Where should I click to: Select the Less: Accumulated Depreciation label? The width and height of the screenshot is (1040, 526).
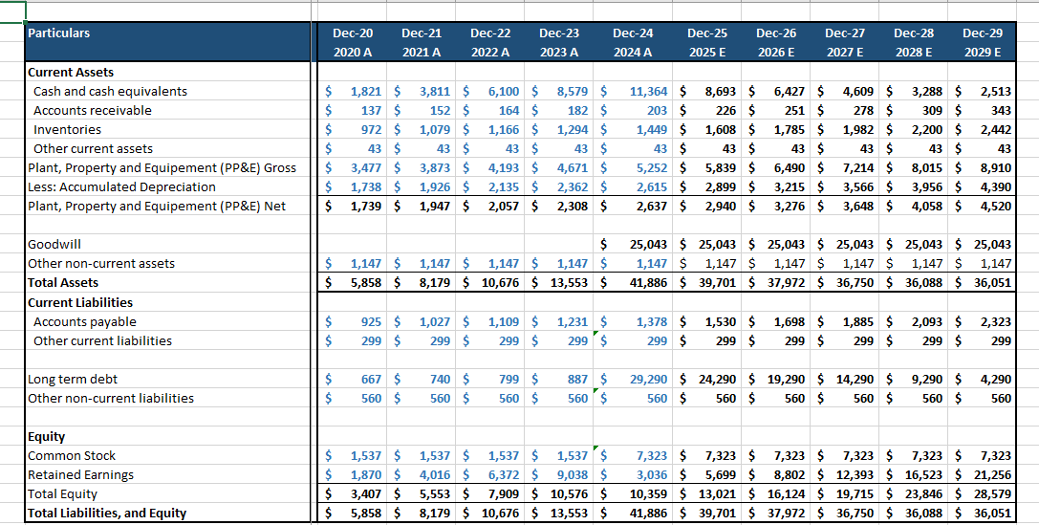click(x=121, y=187)
